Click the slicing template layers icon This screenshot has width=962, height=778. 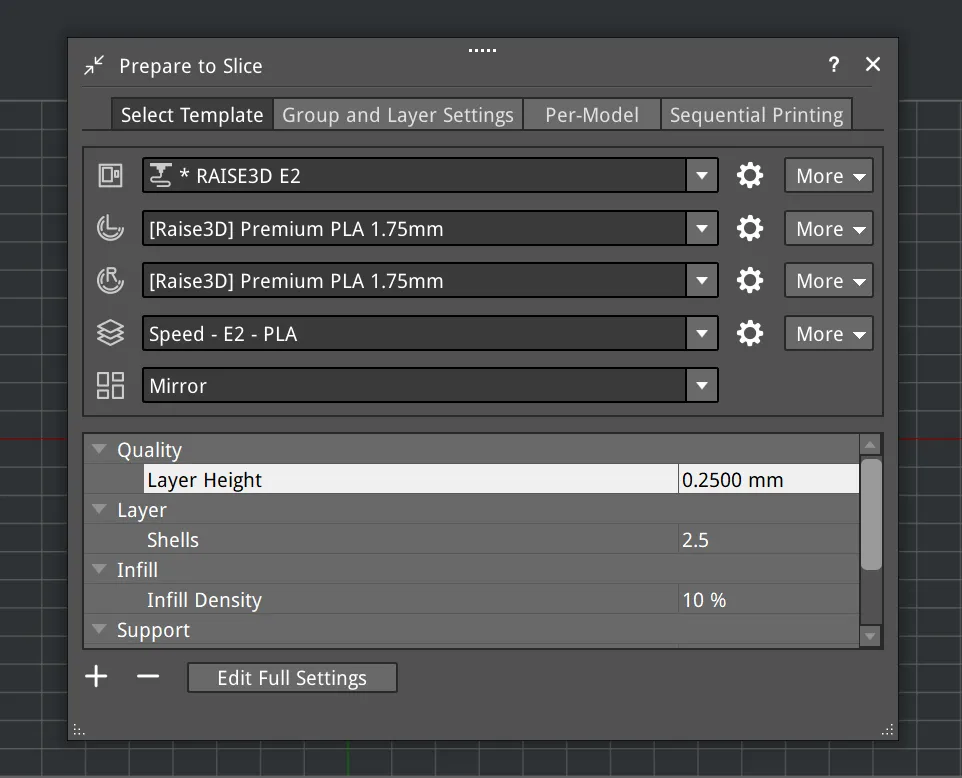point(110,333)
